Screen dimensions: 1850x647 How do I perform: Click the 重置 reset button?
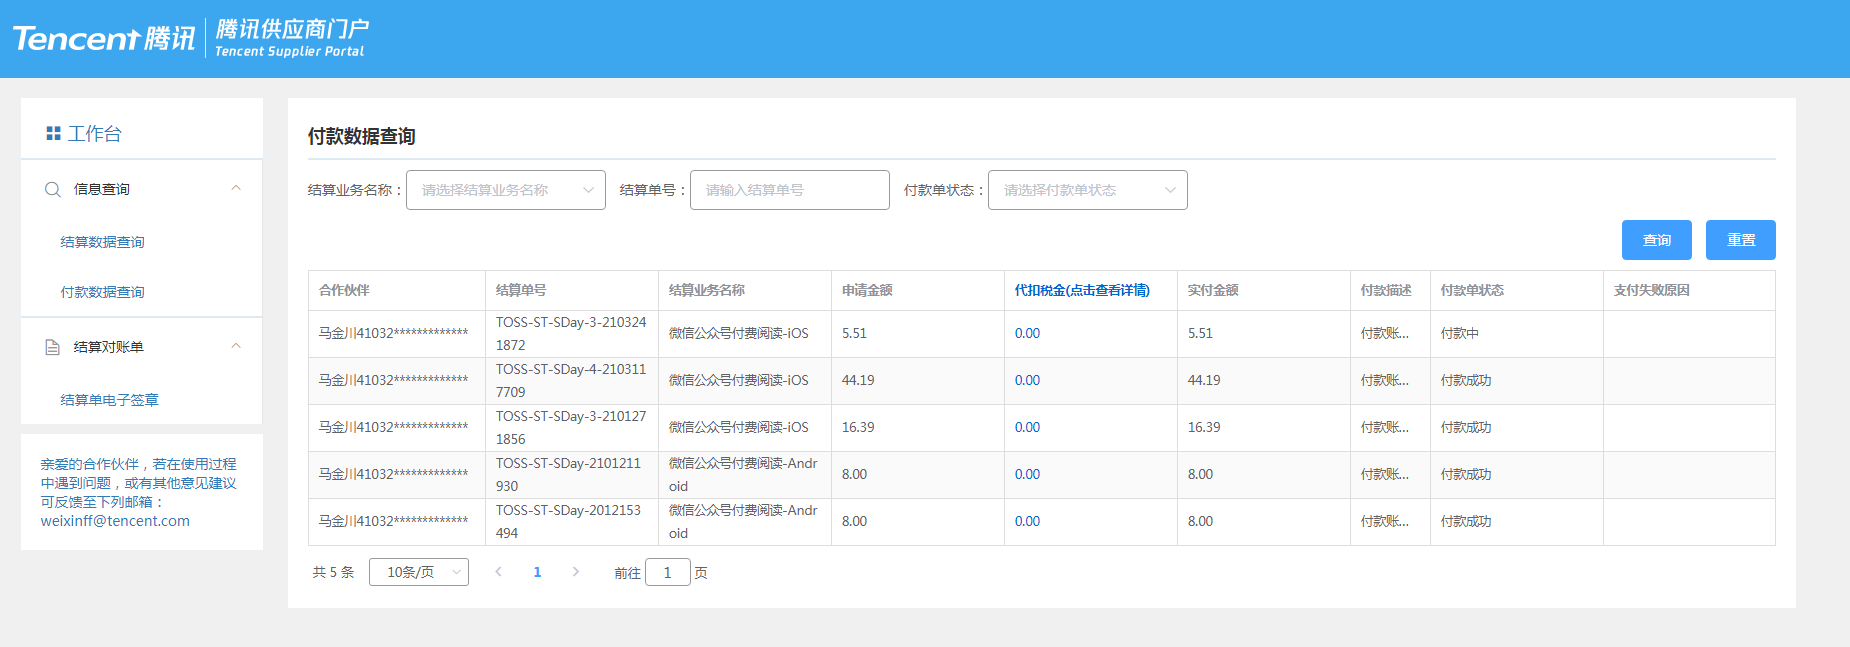click(x=1741, y=240)
